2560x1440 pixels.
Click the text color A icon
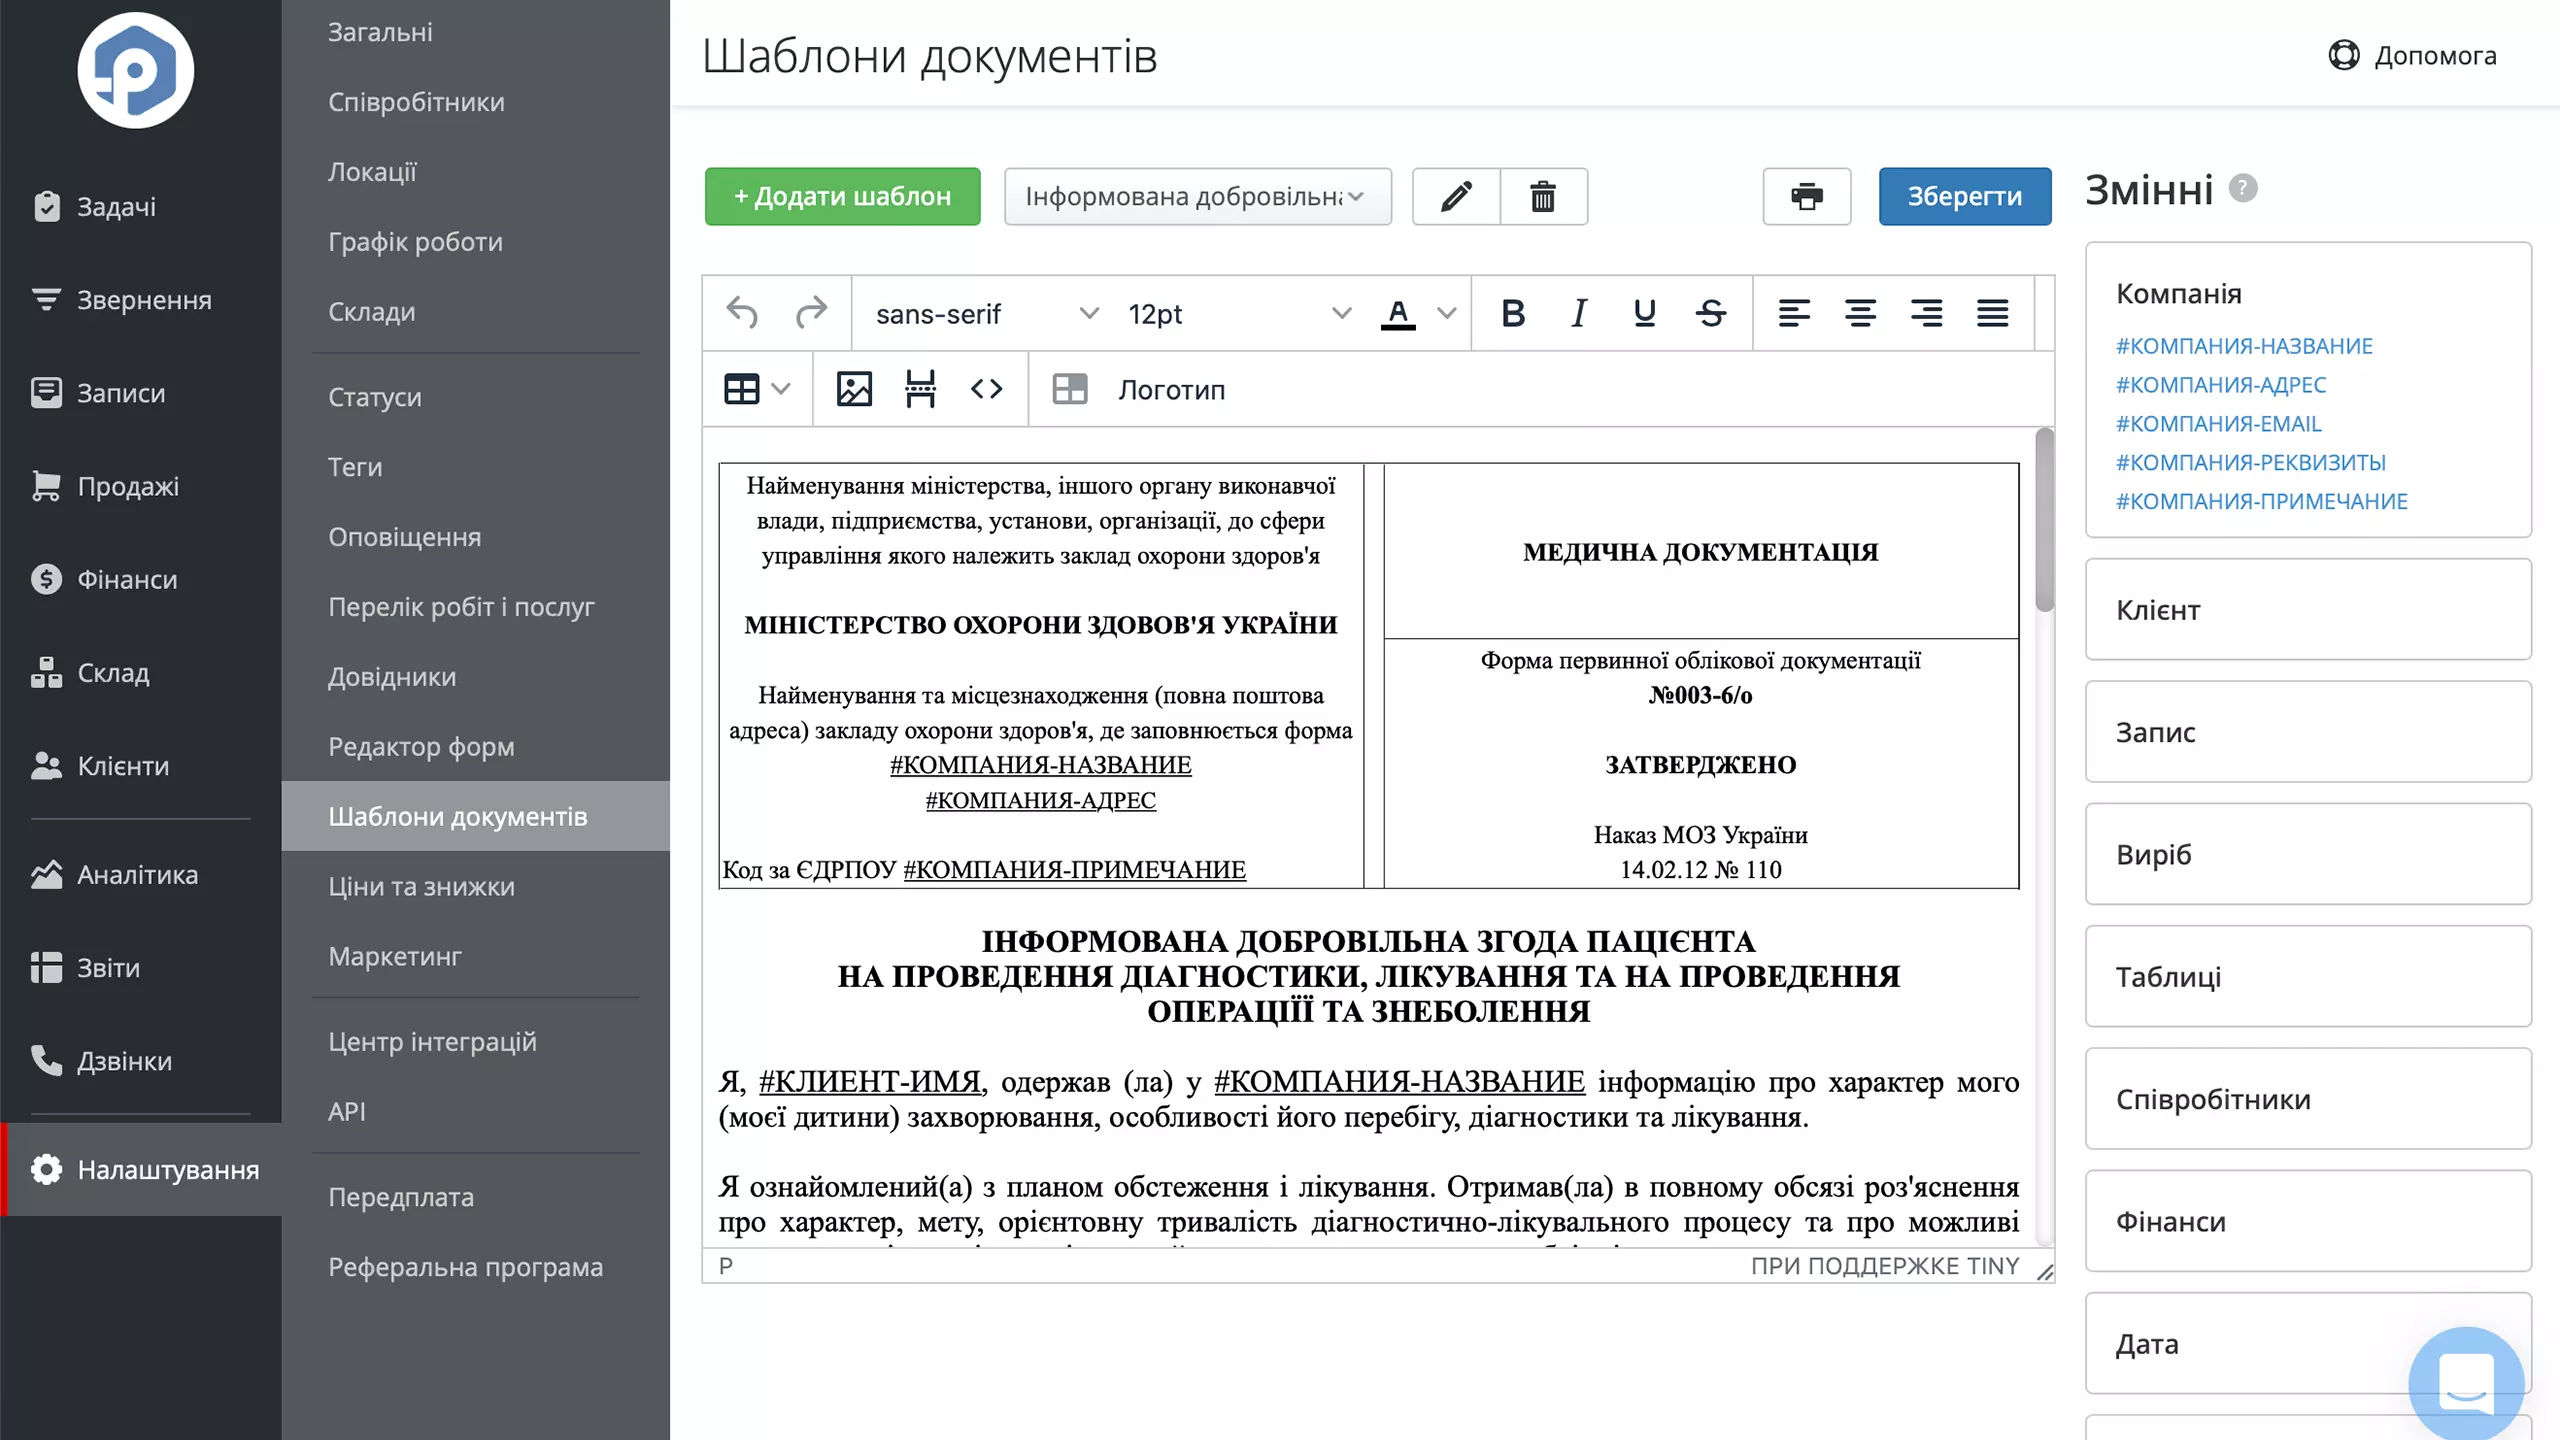(1398, 313)
